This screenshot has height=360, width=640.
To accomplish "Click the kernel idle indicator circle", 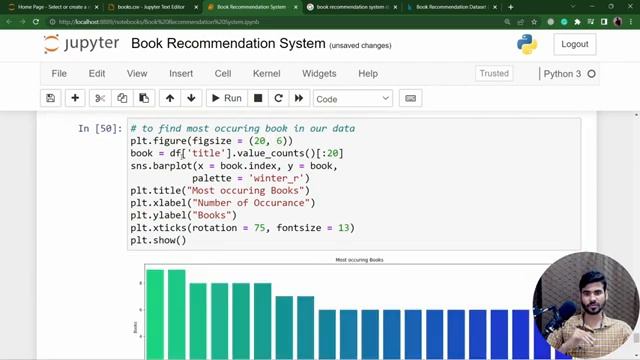I will tap(591, 74).
